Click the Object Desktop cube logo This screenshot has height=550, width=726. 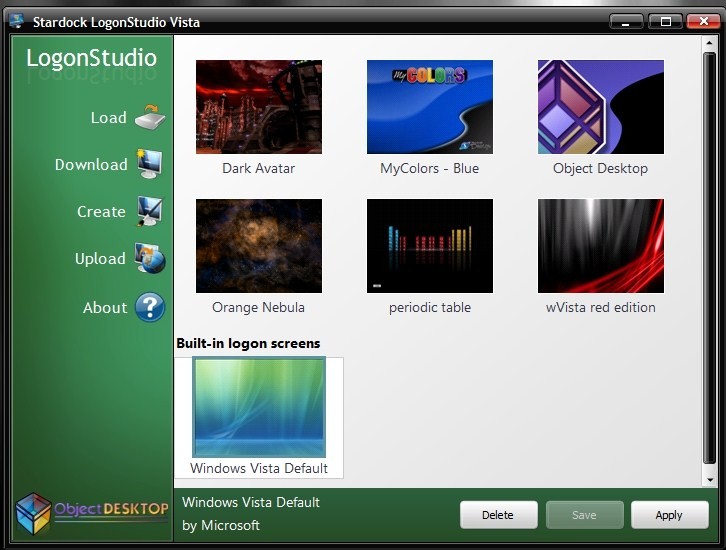click(33, 513)
